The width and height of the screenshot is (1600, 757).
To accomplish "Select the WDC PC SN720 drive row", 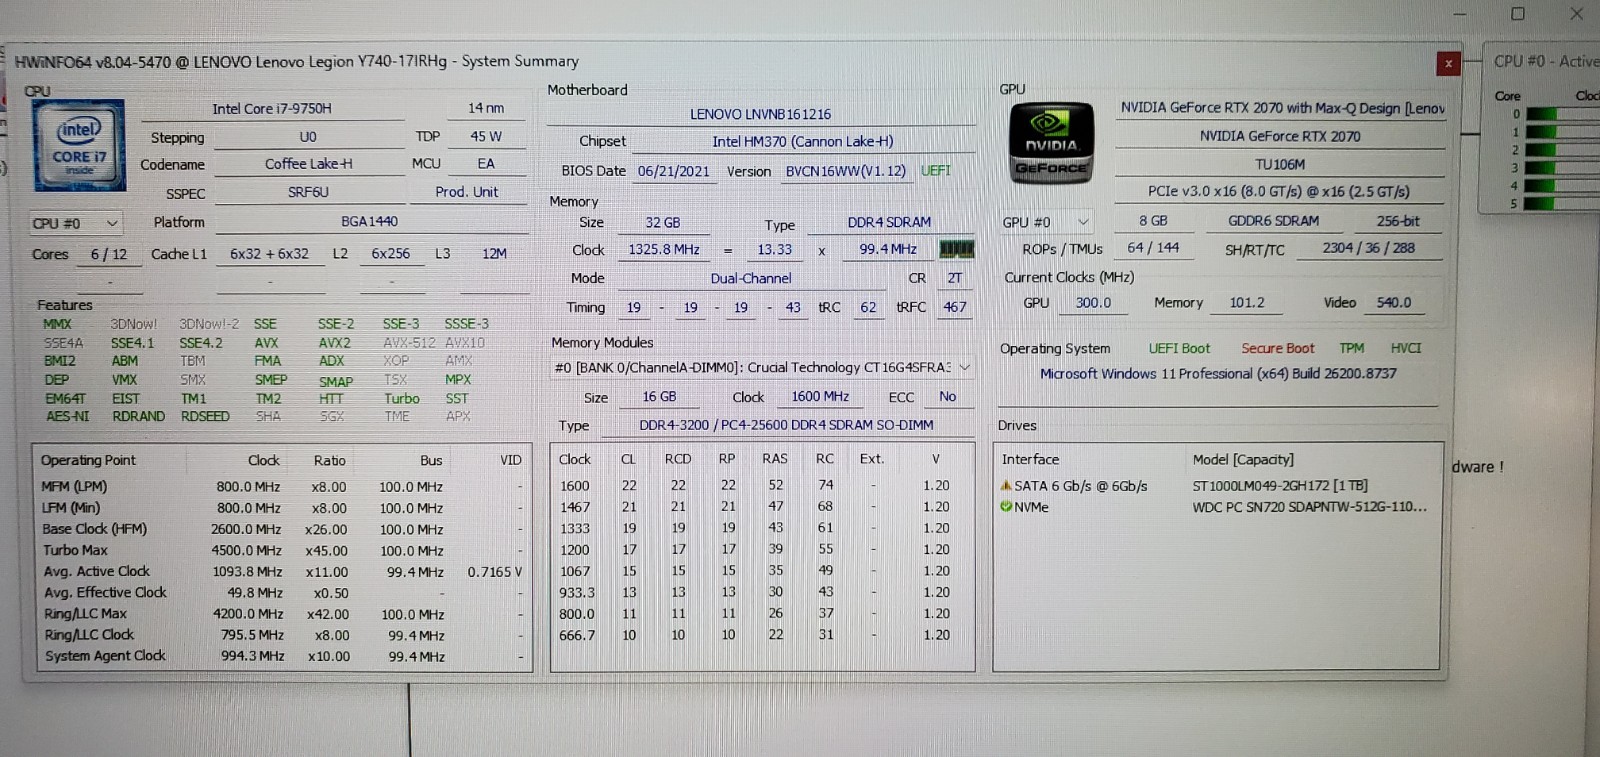I will (x=1216, y=507).
